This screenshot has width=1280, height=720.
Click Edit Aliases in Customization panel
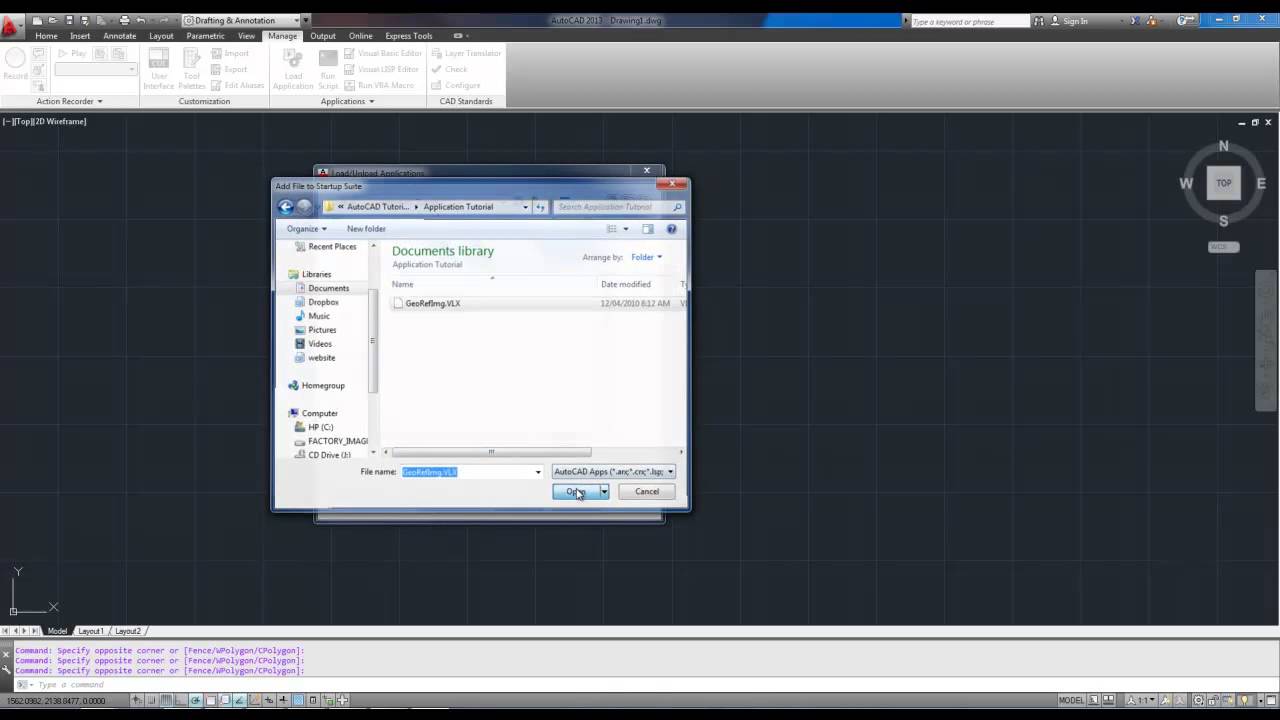pos(237,85)
